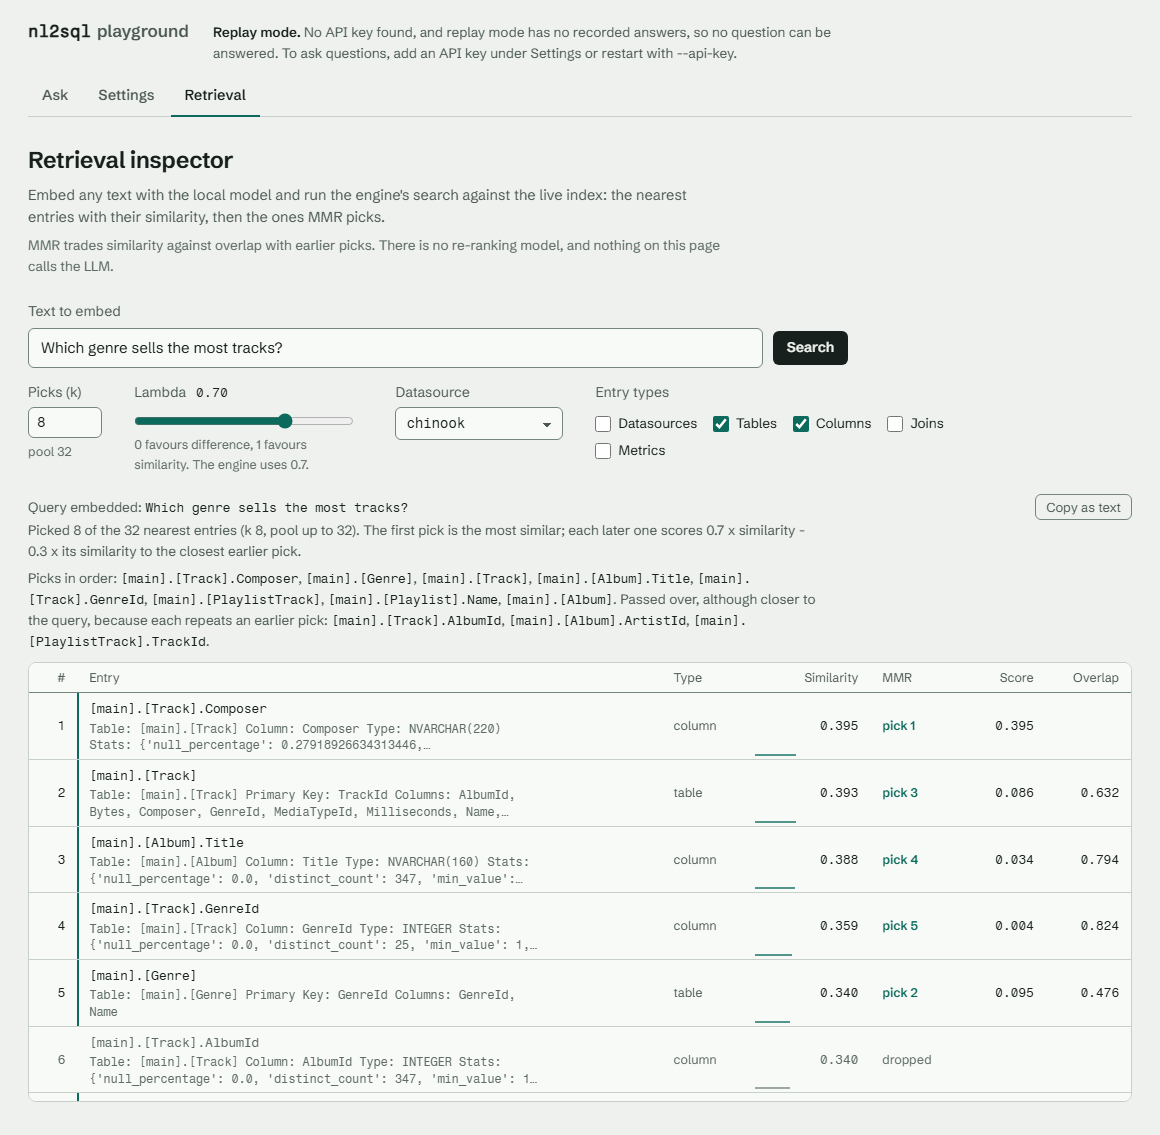Click score value 0.095
Viewport: 1160px width, 1135px height.
1014,993
